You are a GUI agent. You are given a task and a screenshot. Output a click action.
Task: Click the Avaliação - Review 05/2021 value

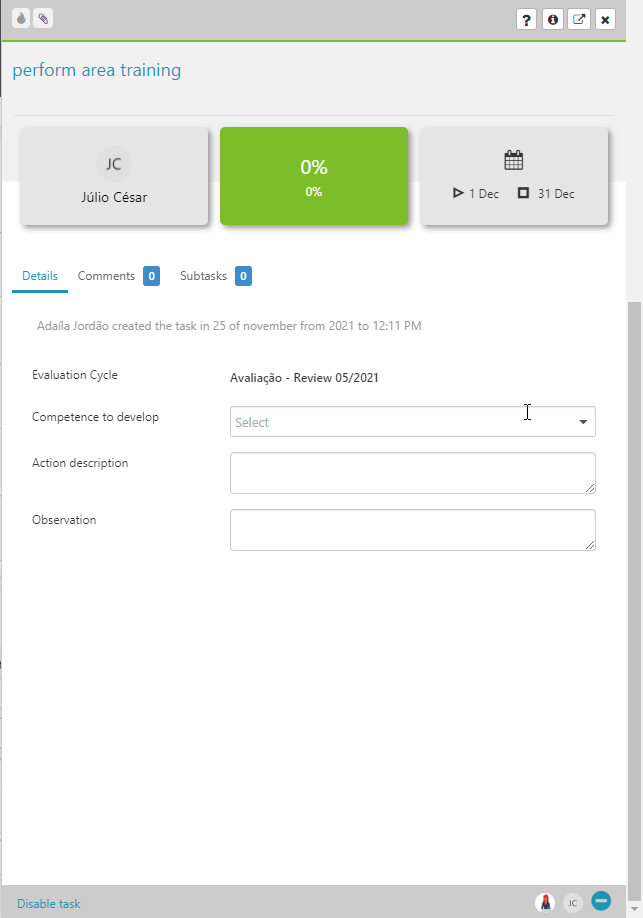tap(304, 378)
